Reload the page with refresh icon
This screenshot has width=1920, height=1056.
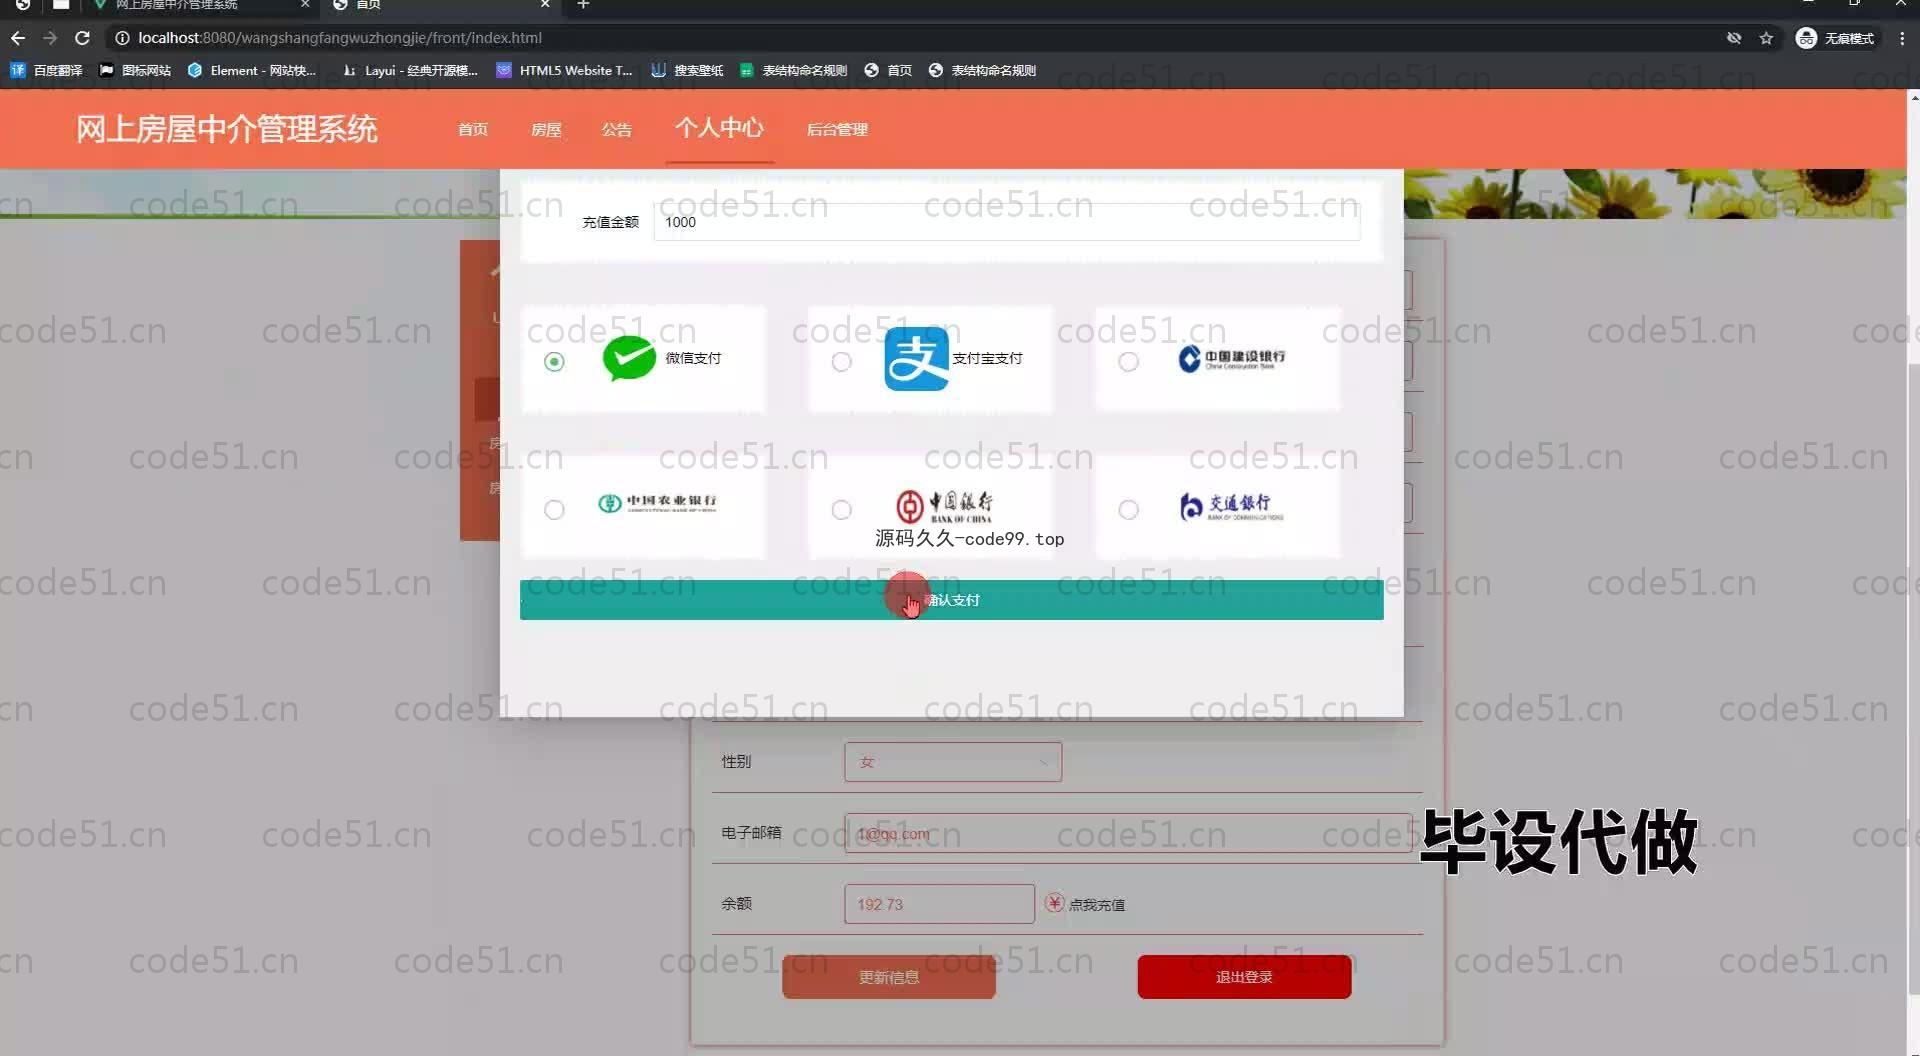point(83,38)
